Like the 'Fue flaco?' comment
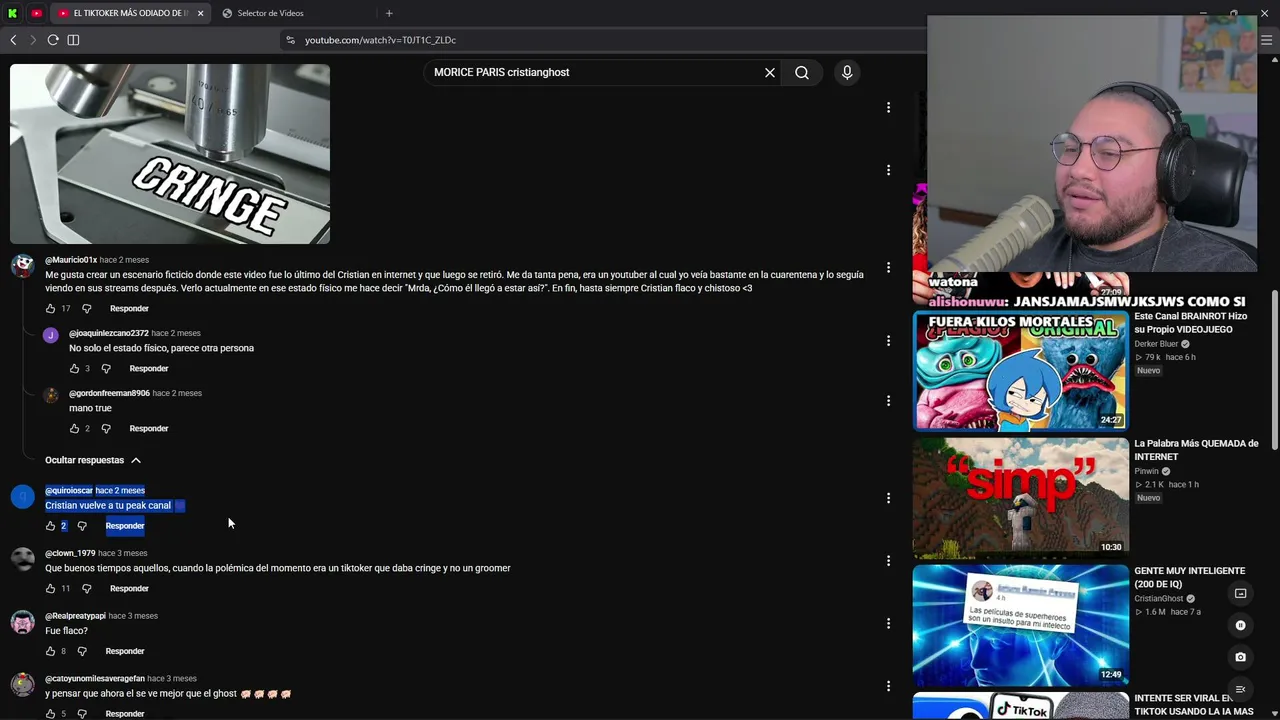The image size is (1280, 720). click(51, 652)
